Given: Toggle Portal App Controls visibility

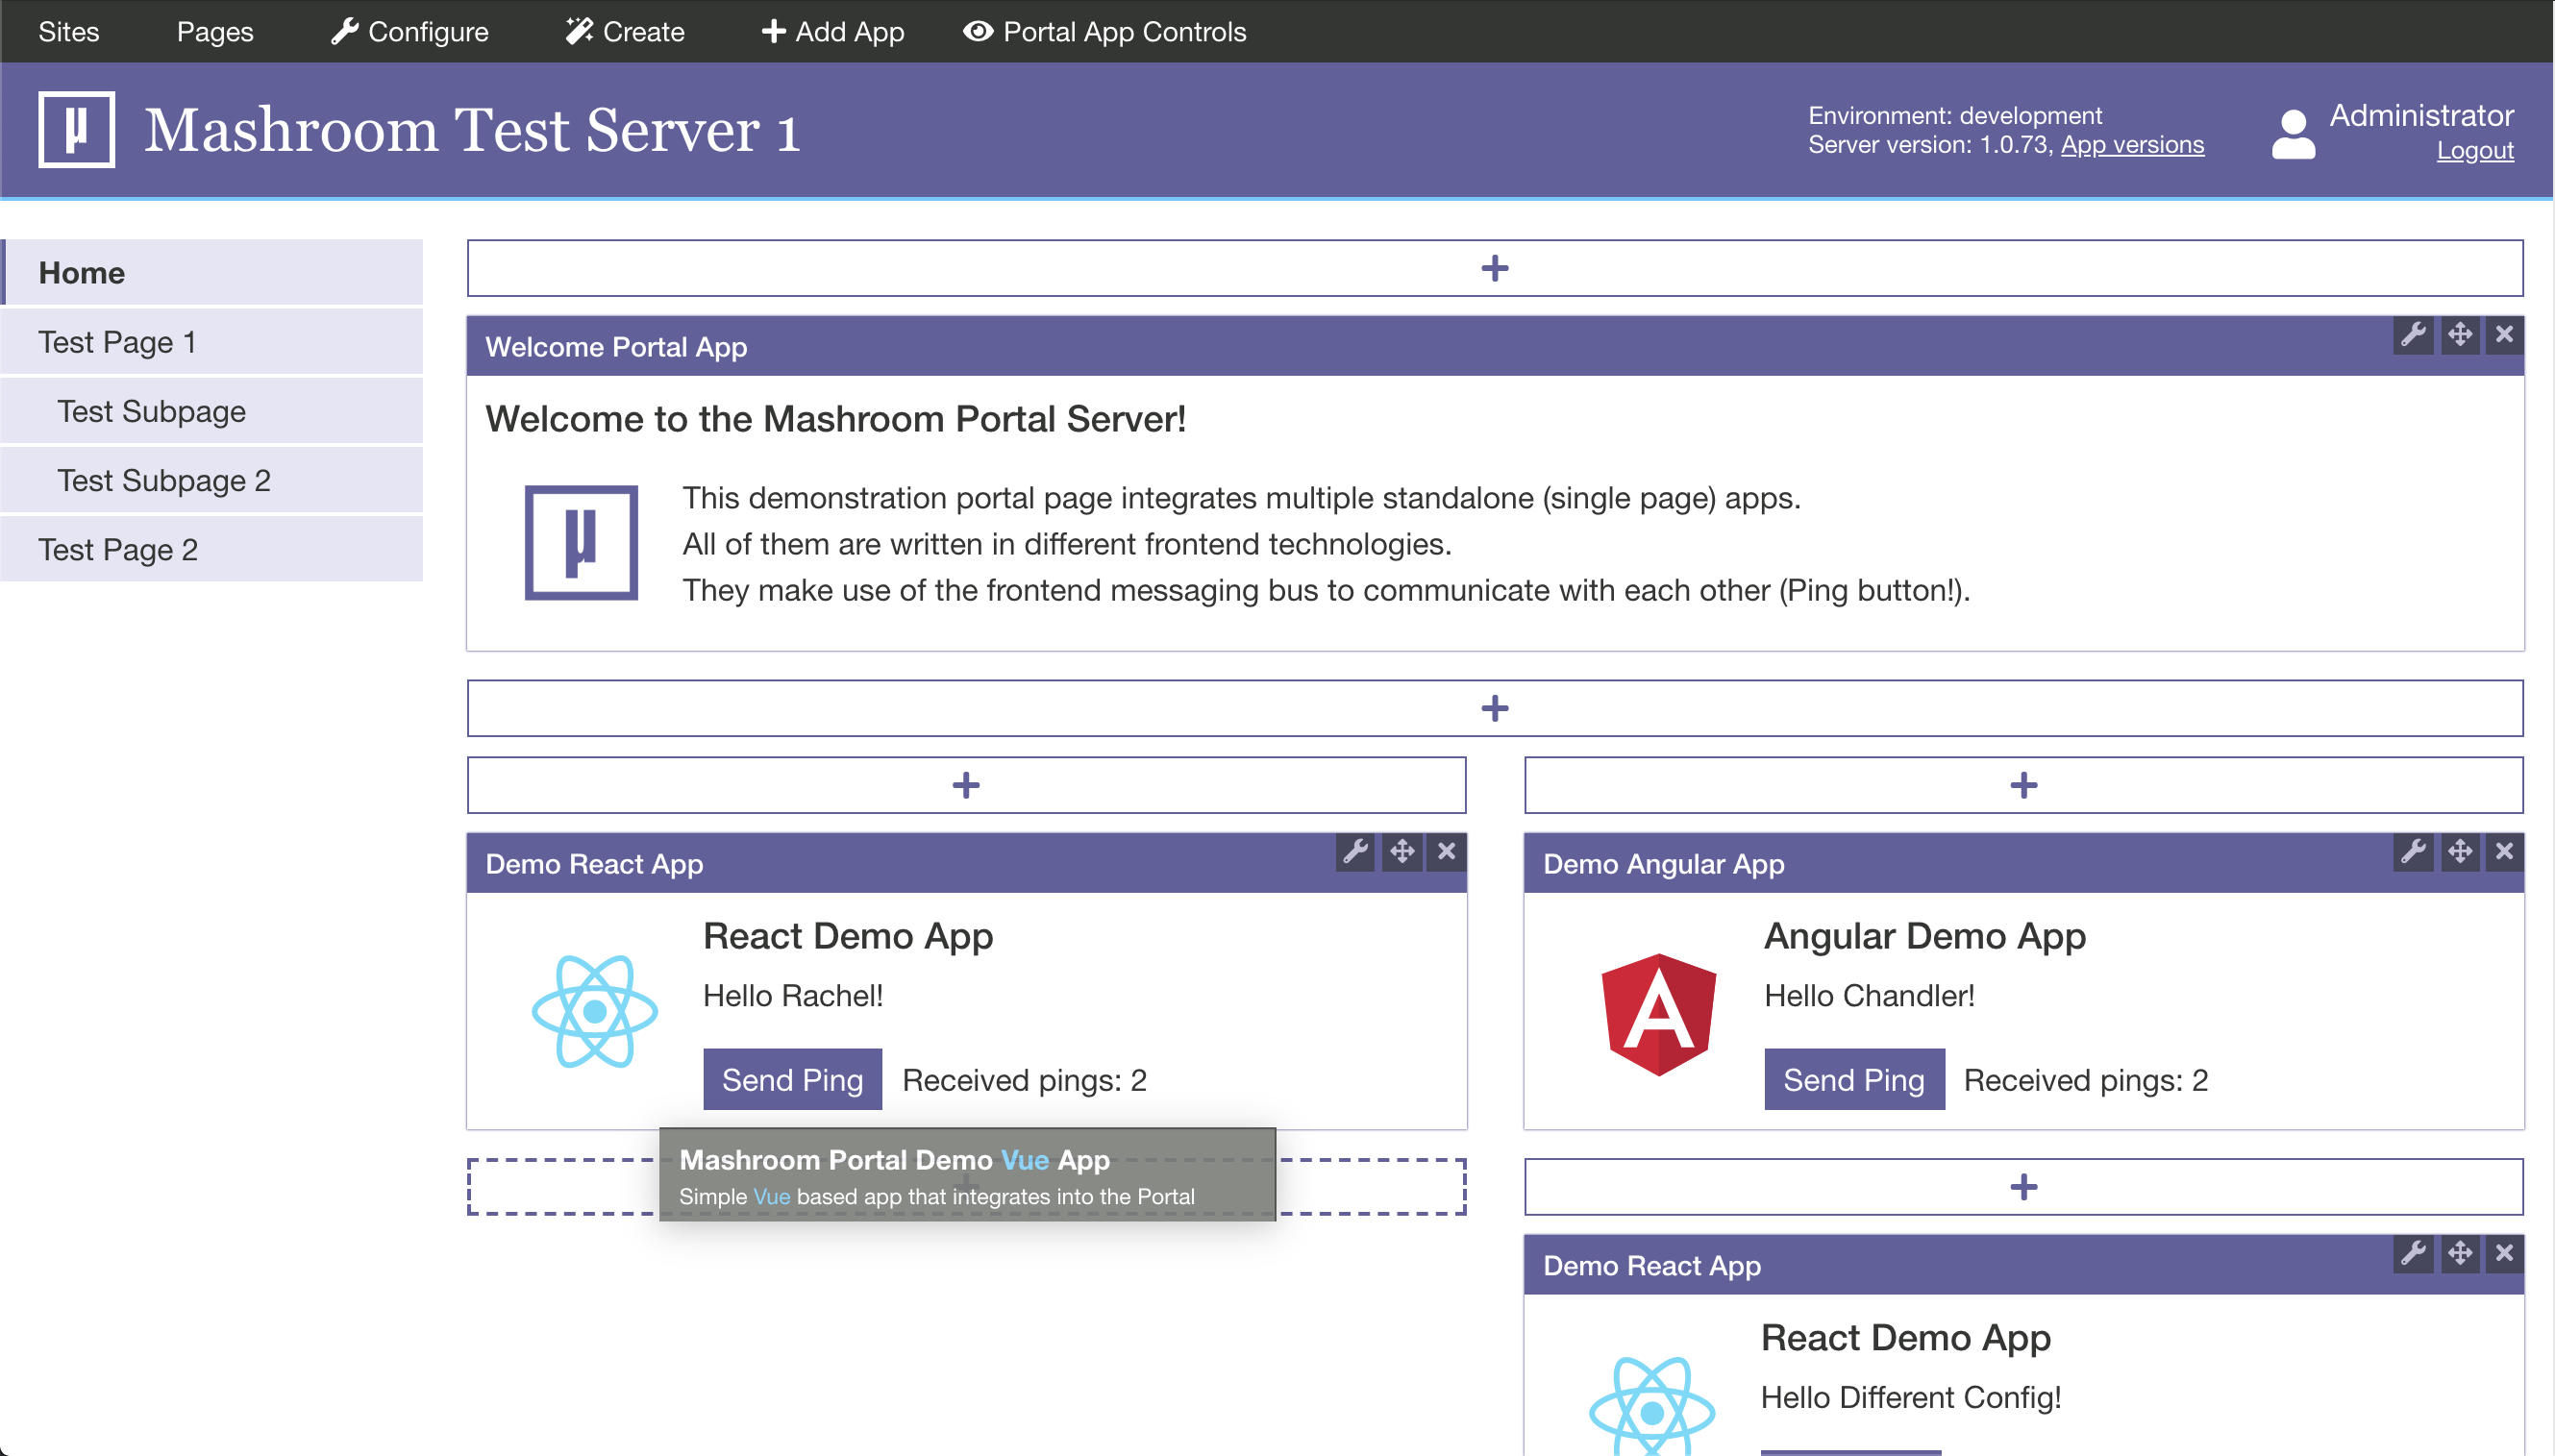Looking at the screenshot, I should click(x=1104, y=31).
